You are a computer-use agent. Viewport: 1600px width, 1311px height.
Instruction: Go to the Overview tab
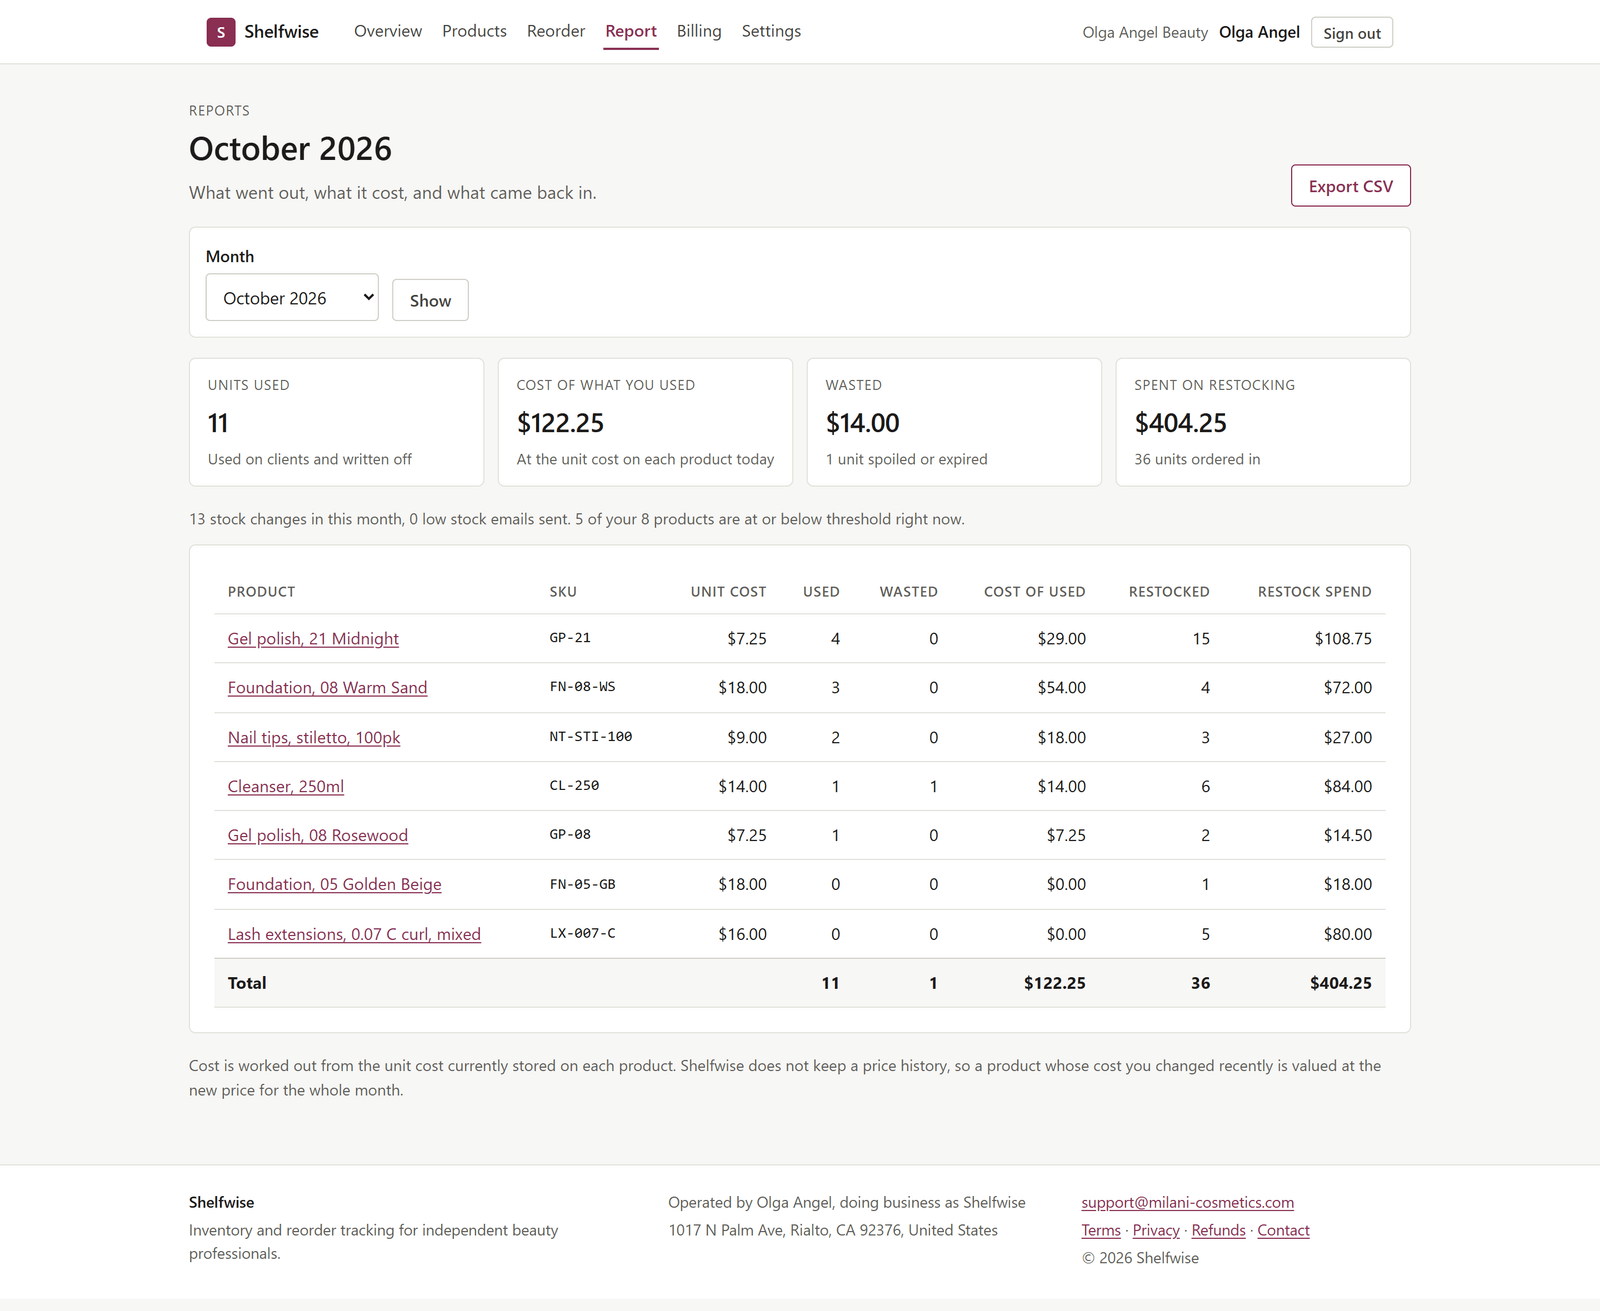click(388, 31)
